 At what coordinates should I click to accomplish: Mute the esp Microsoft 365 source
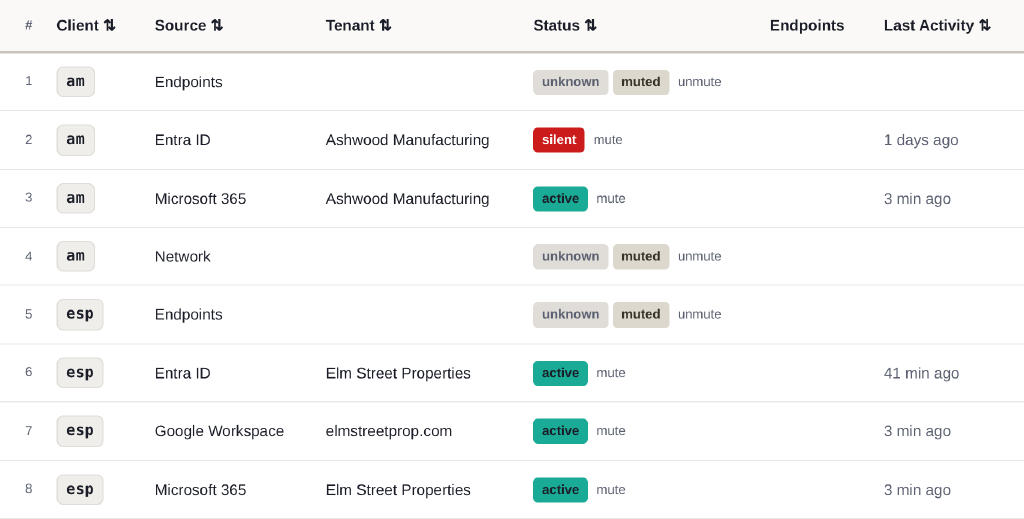(611, 490)
